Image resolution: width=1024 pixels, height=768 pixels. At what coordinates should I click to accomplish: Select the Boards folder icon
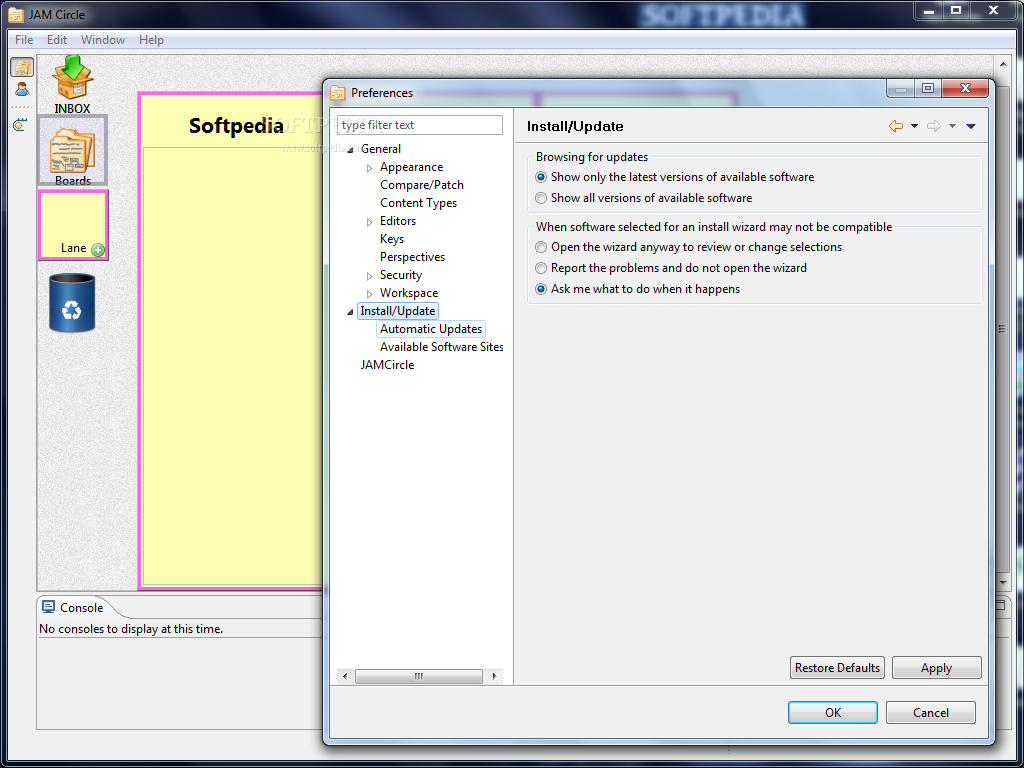[x=72, y=151]
